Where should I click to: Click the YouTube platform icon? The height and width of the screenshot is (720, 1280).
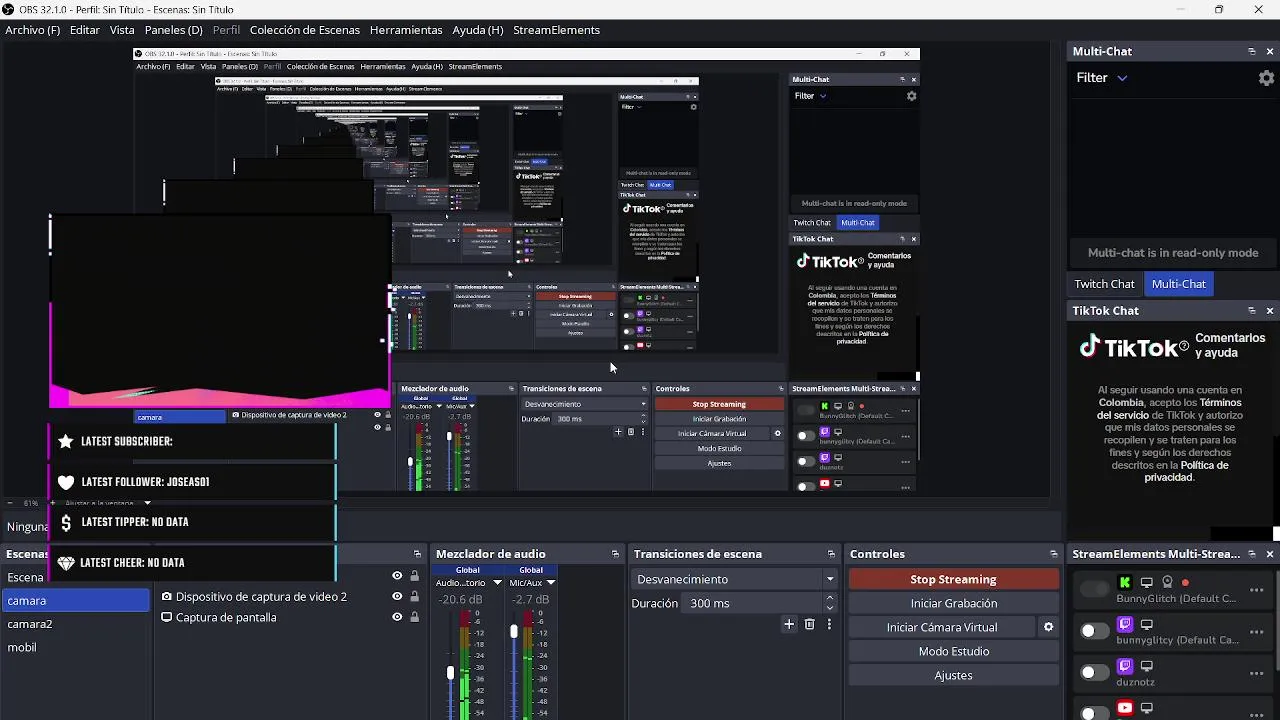click(x=1125, y=708)
